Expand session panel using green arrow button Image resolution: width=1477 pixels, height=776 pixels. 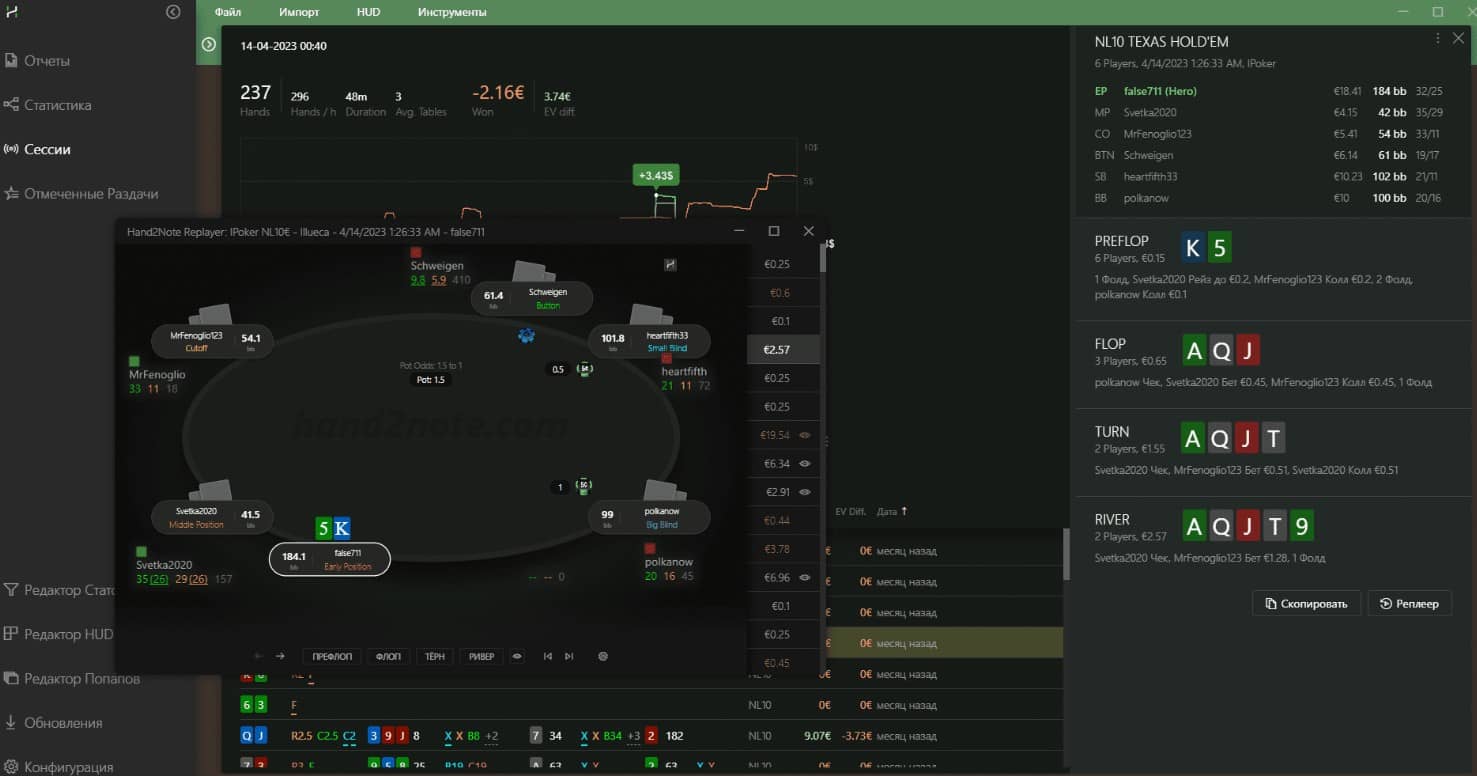coord(209,45)
